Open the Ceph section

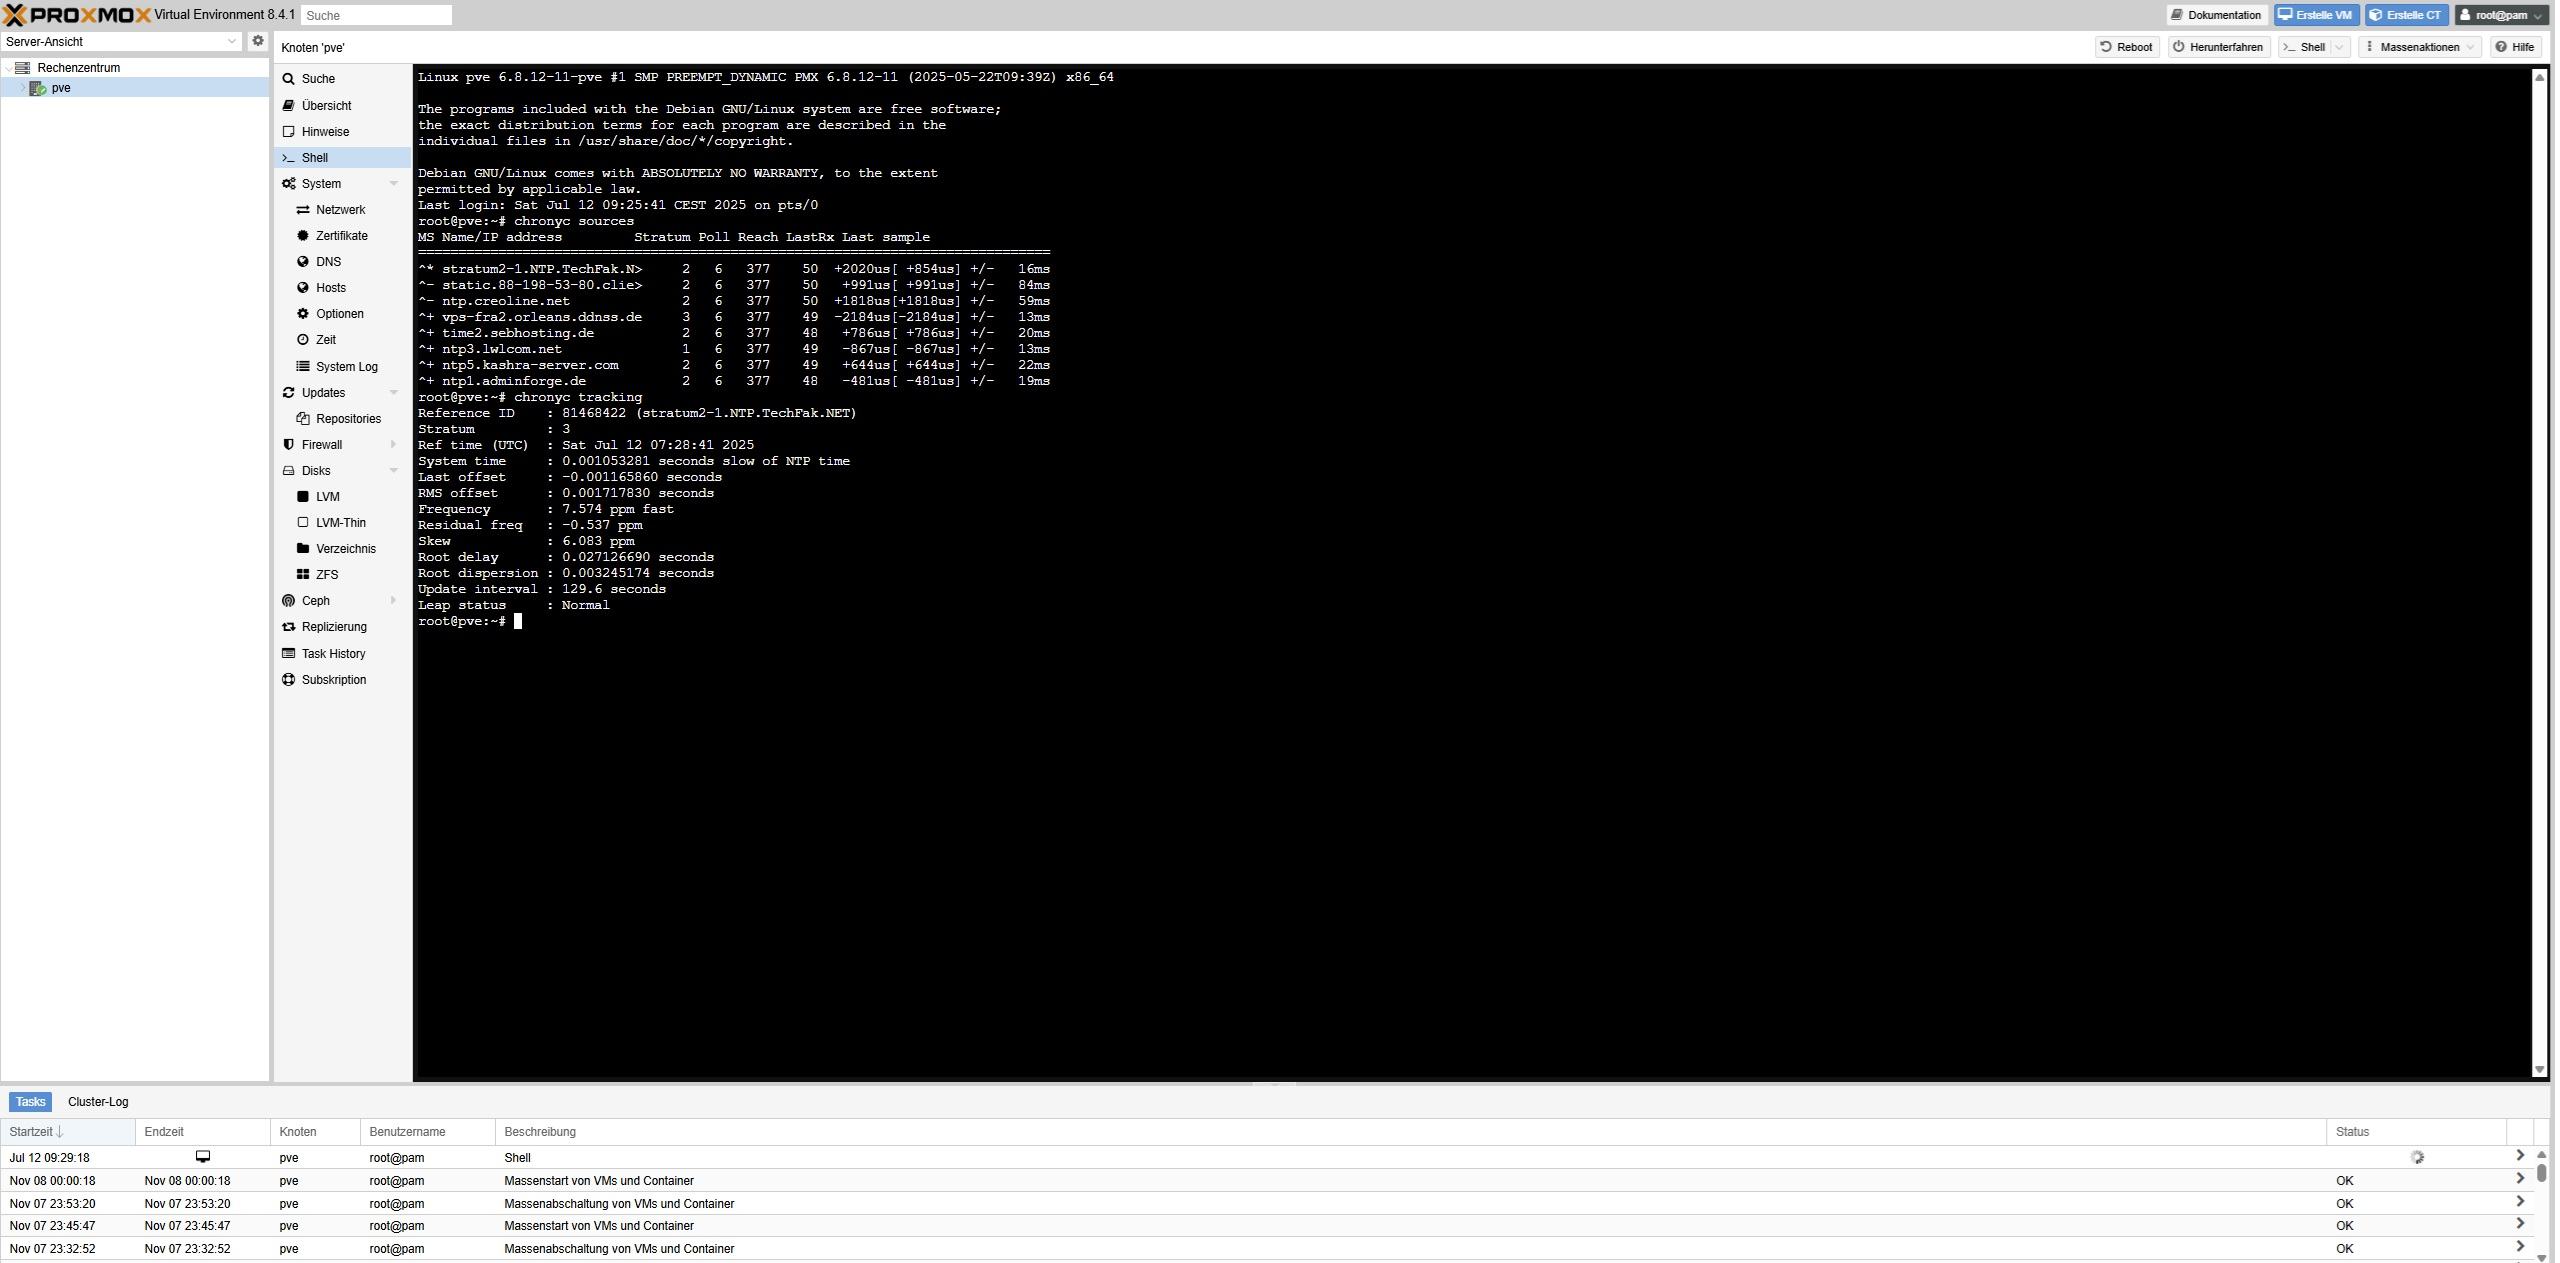coord(315,601)
